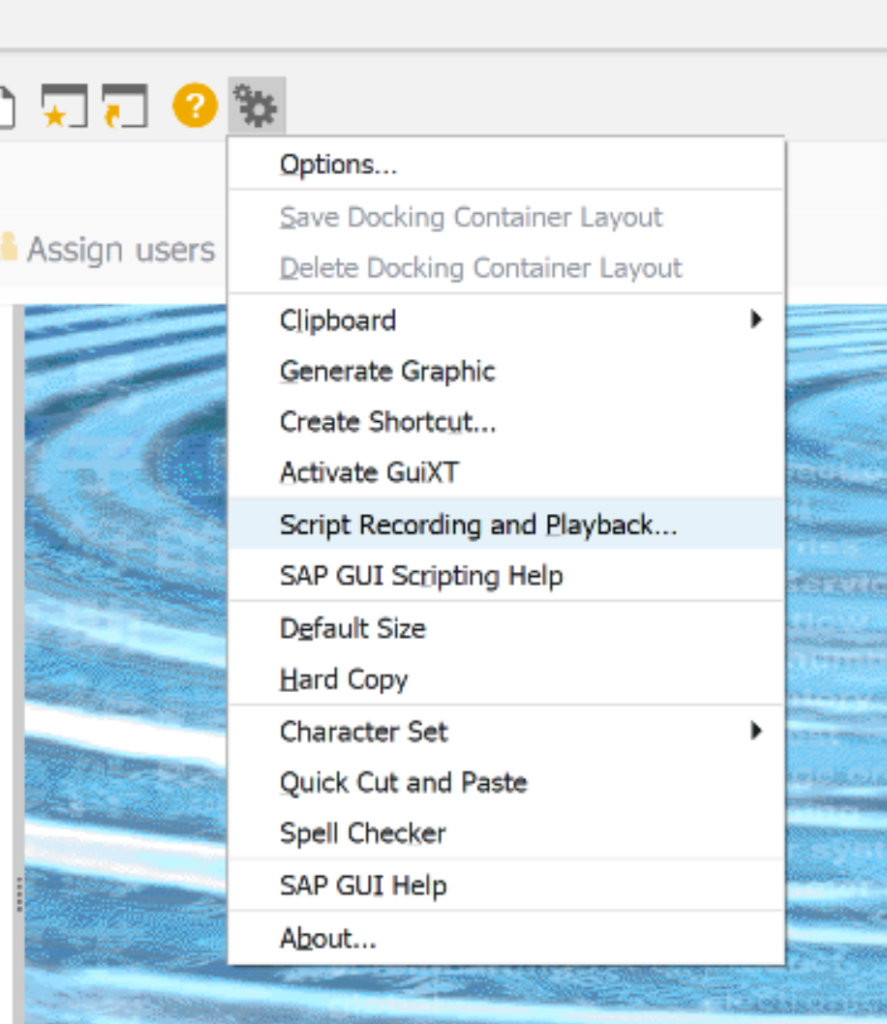Enable Quick Cut and Paste

coord(400,782)
